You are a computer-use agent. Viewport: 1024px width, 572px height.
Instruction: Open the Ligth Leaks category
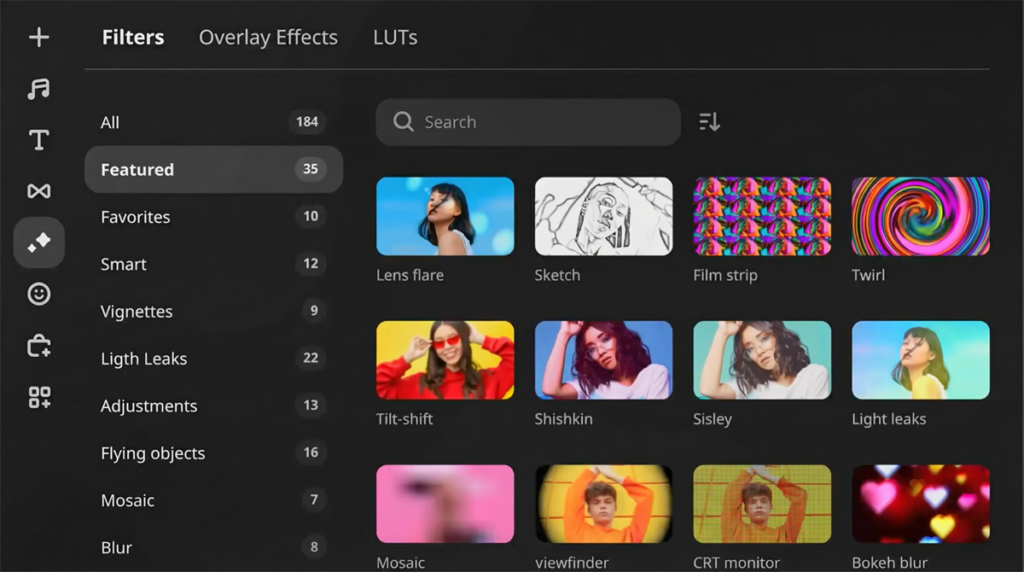click(214, 358)
